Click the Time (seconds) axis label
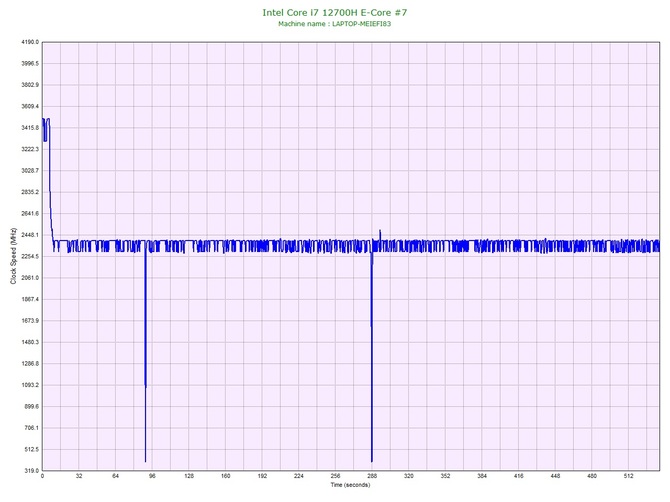 point(350,485)
